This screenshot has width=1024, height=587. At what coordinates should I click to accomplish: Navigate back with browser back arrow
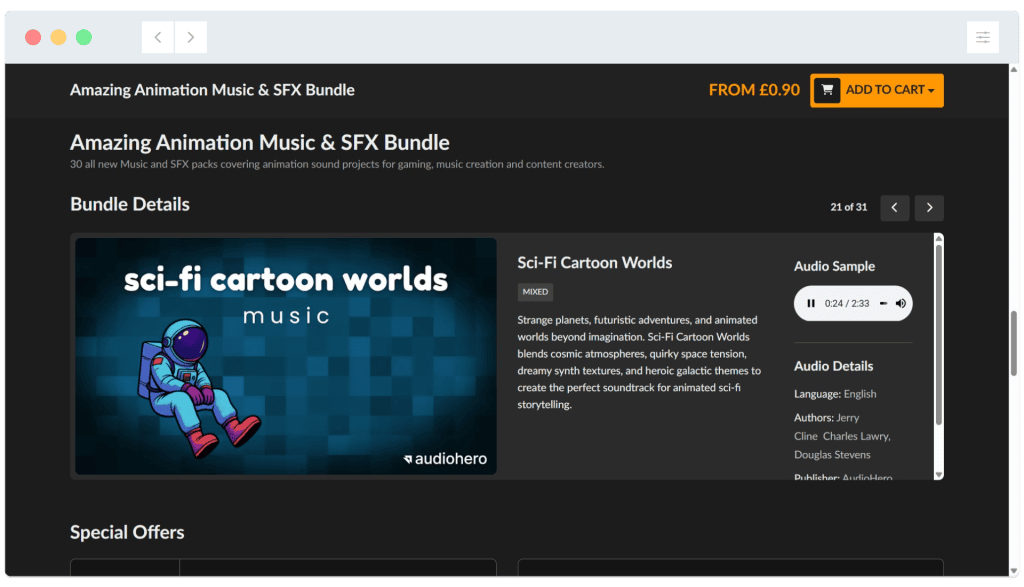click(x=158, y=37)
